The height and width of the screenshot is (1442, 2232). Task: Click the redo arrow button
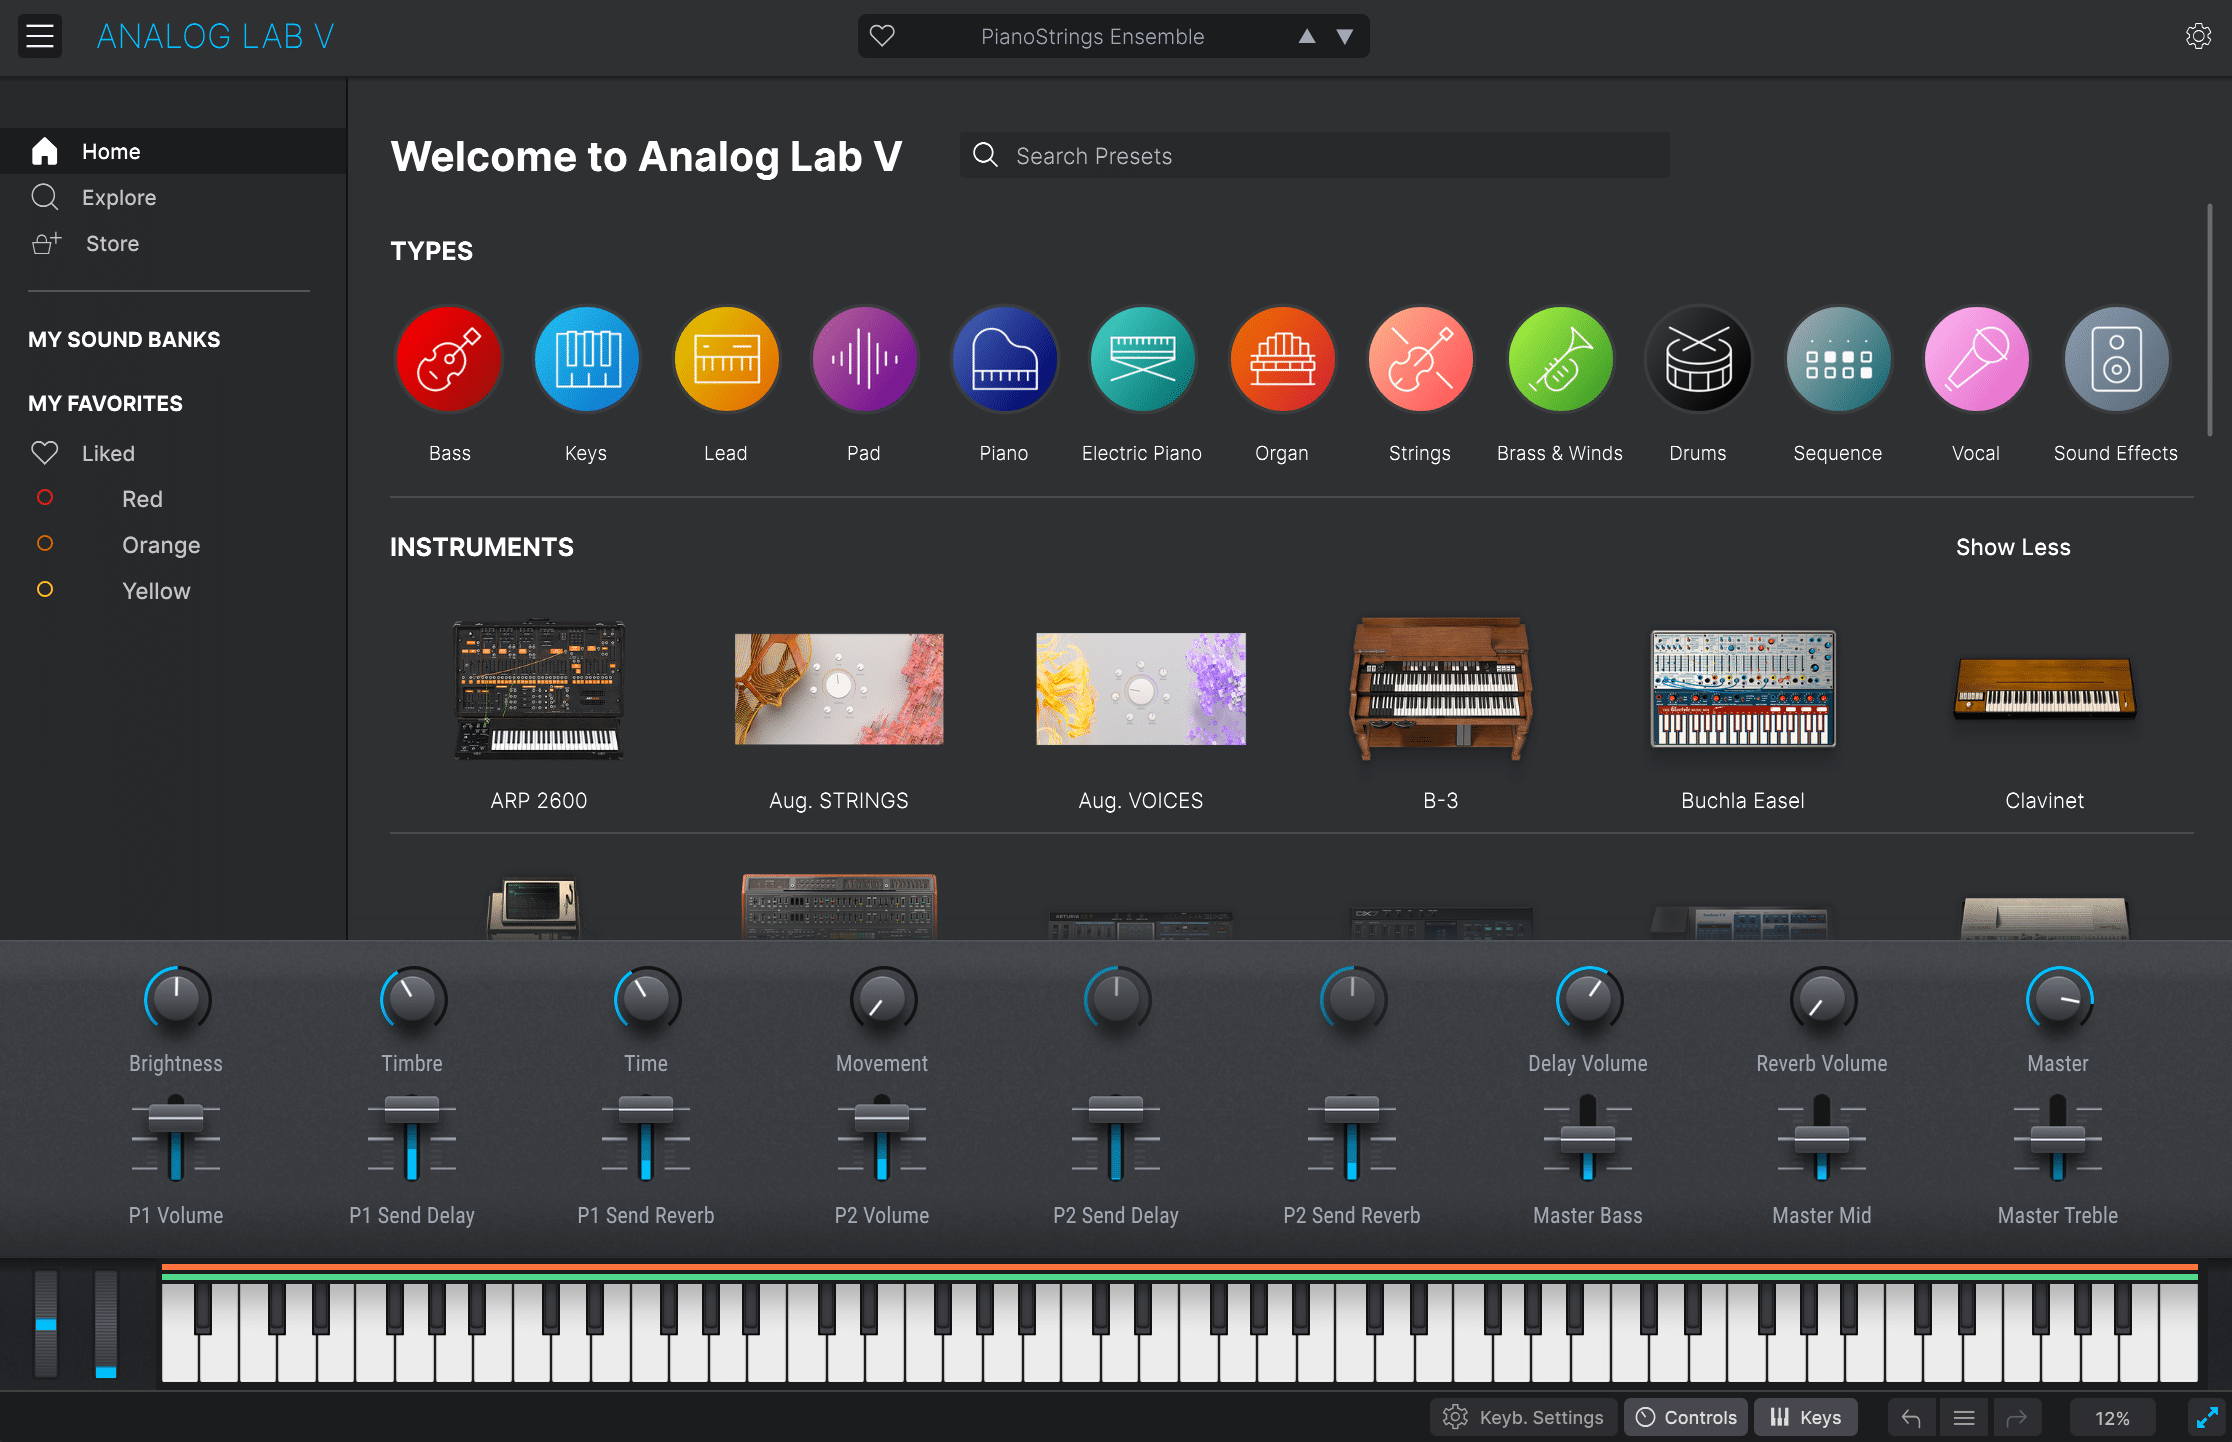pos(2017,1417)
